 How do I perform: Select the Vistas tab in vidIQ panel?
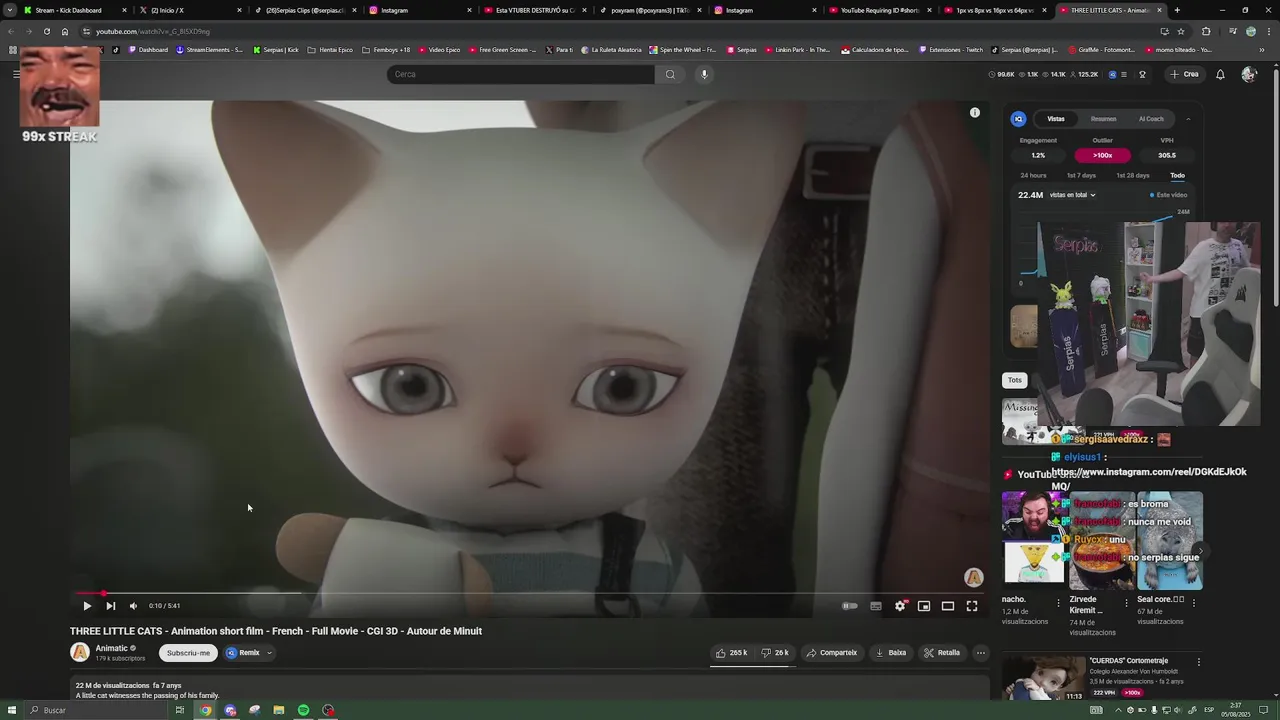[x=1056, y=119]
